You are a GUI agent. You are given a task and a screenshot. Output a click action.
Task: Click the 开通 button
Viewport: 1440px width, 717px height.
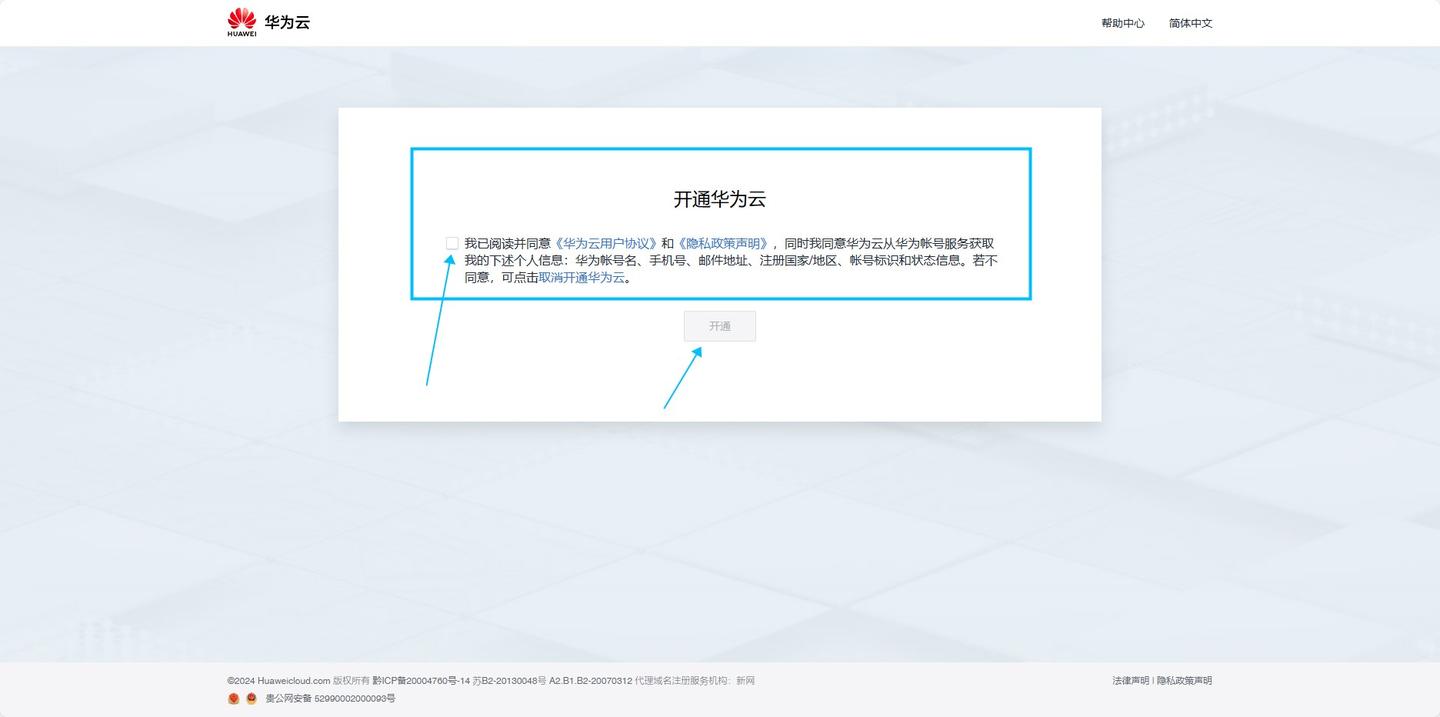(x=720, y=326)
